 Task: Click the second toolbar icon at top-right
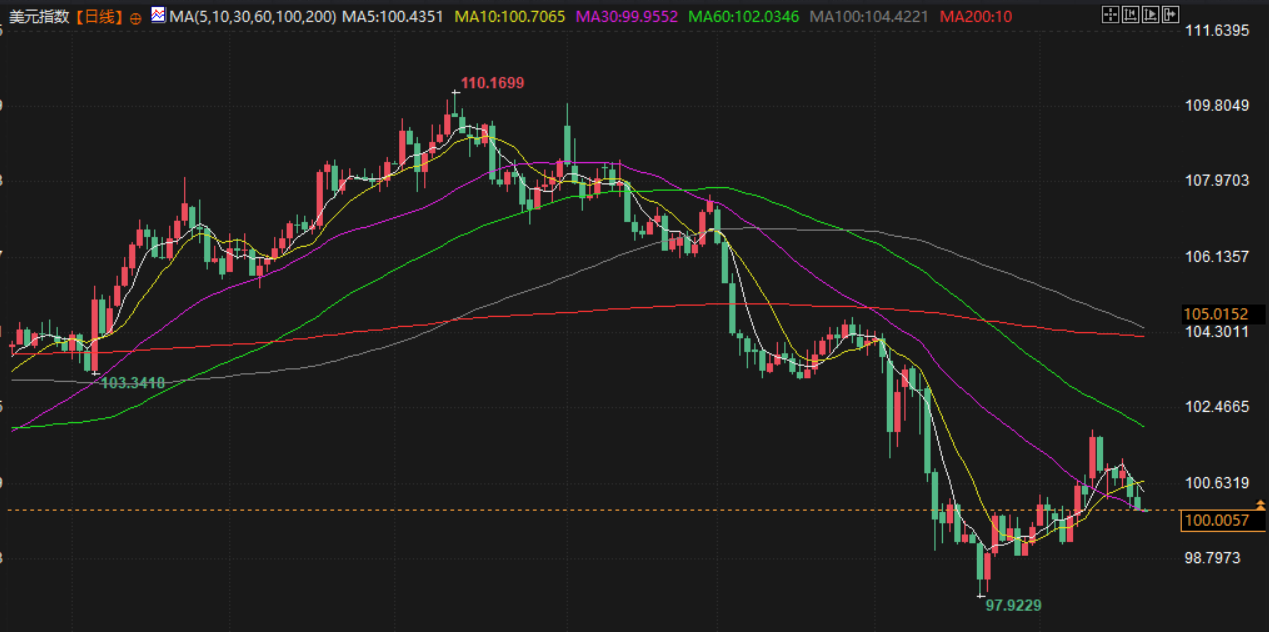tap(1130, 14)
